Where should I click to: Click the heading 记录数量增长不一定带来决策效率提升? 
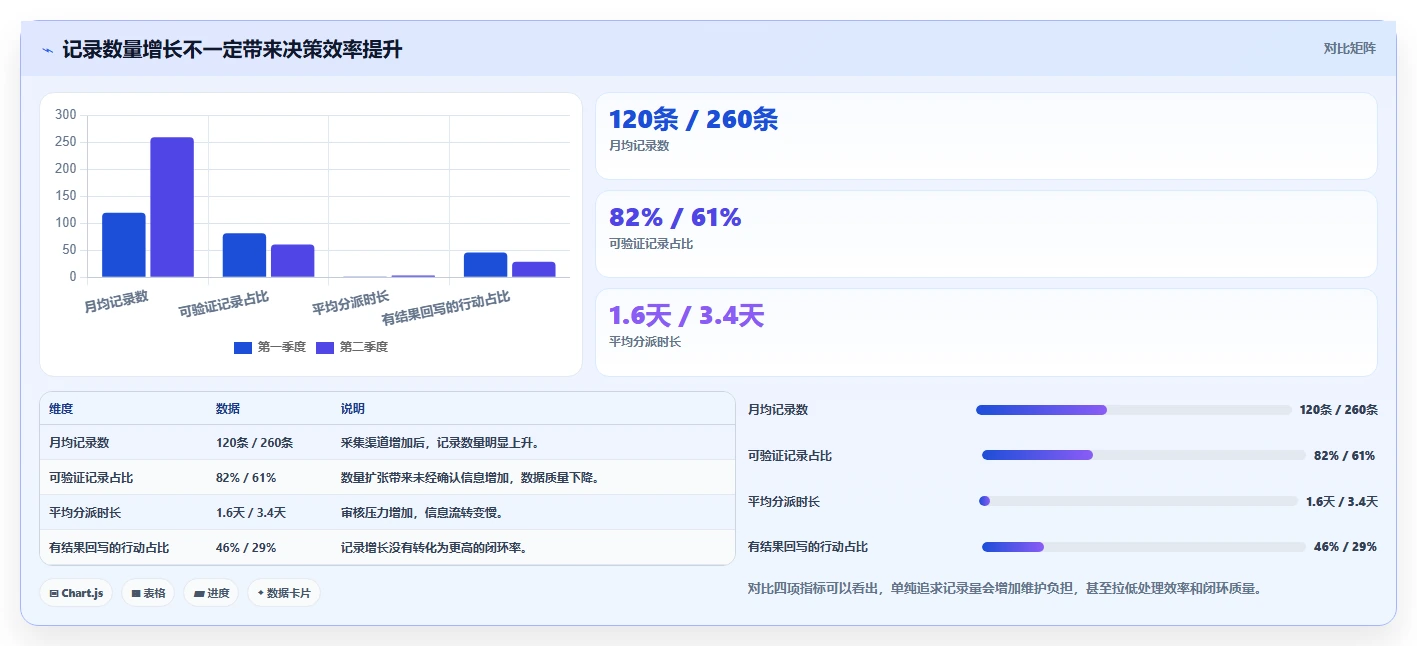tap(232, 49)
